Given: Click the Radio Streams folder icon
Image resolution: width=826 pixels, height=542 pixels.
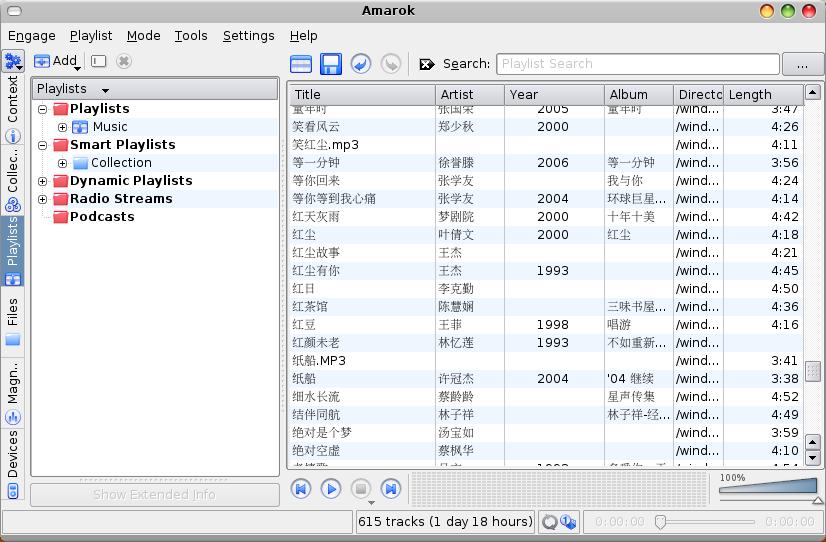Looking at the screenshot, I should click(x=61, y=199).
